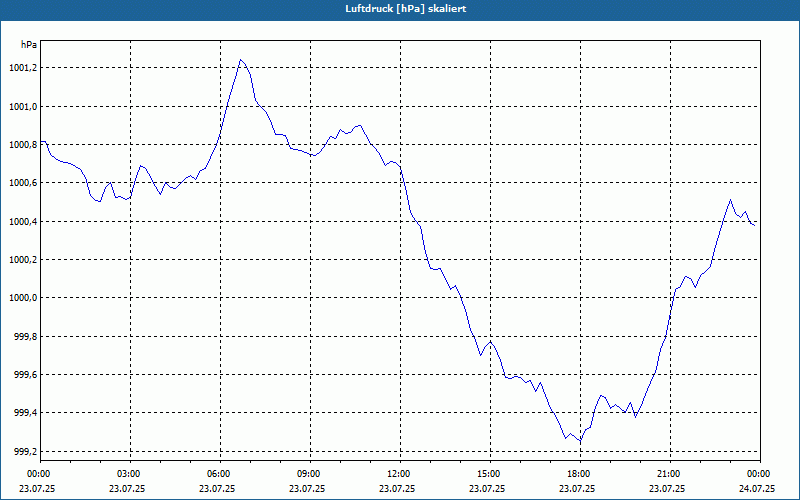Click the 1001,0 pressure axis label
The width and height of the screenshot is (800, 500).
click(22, 107)
